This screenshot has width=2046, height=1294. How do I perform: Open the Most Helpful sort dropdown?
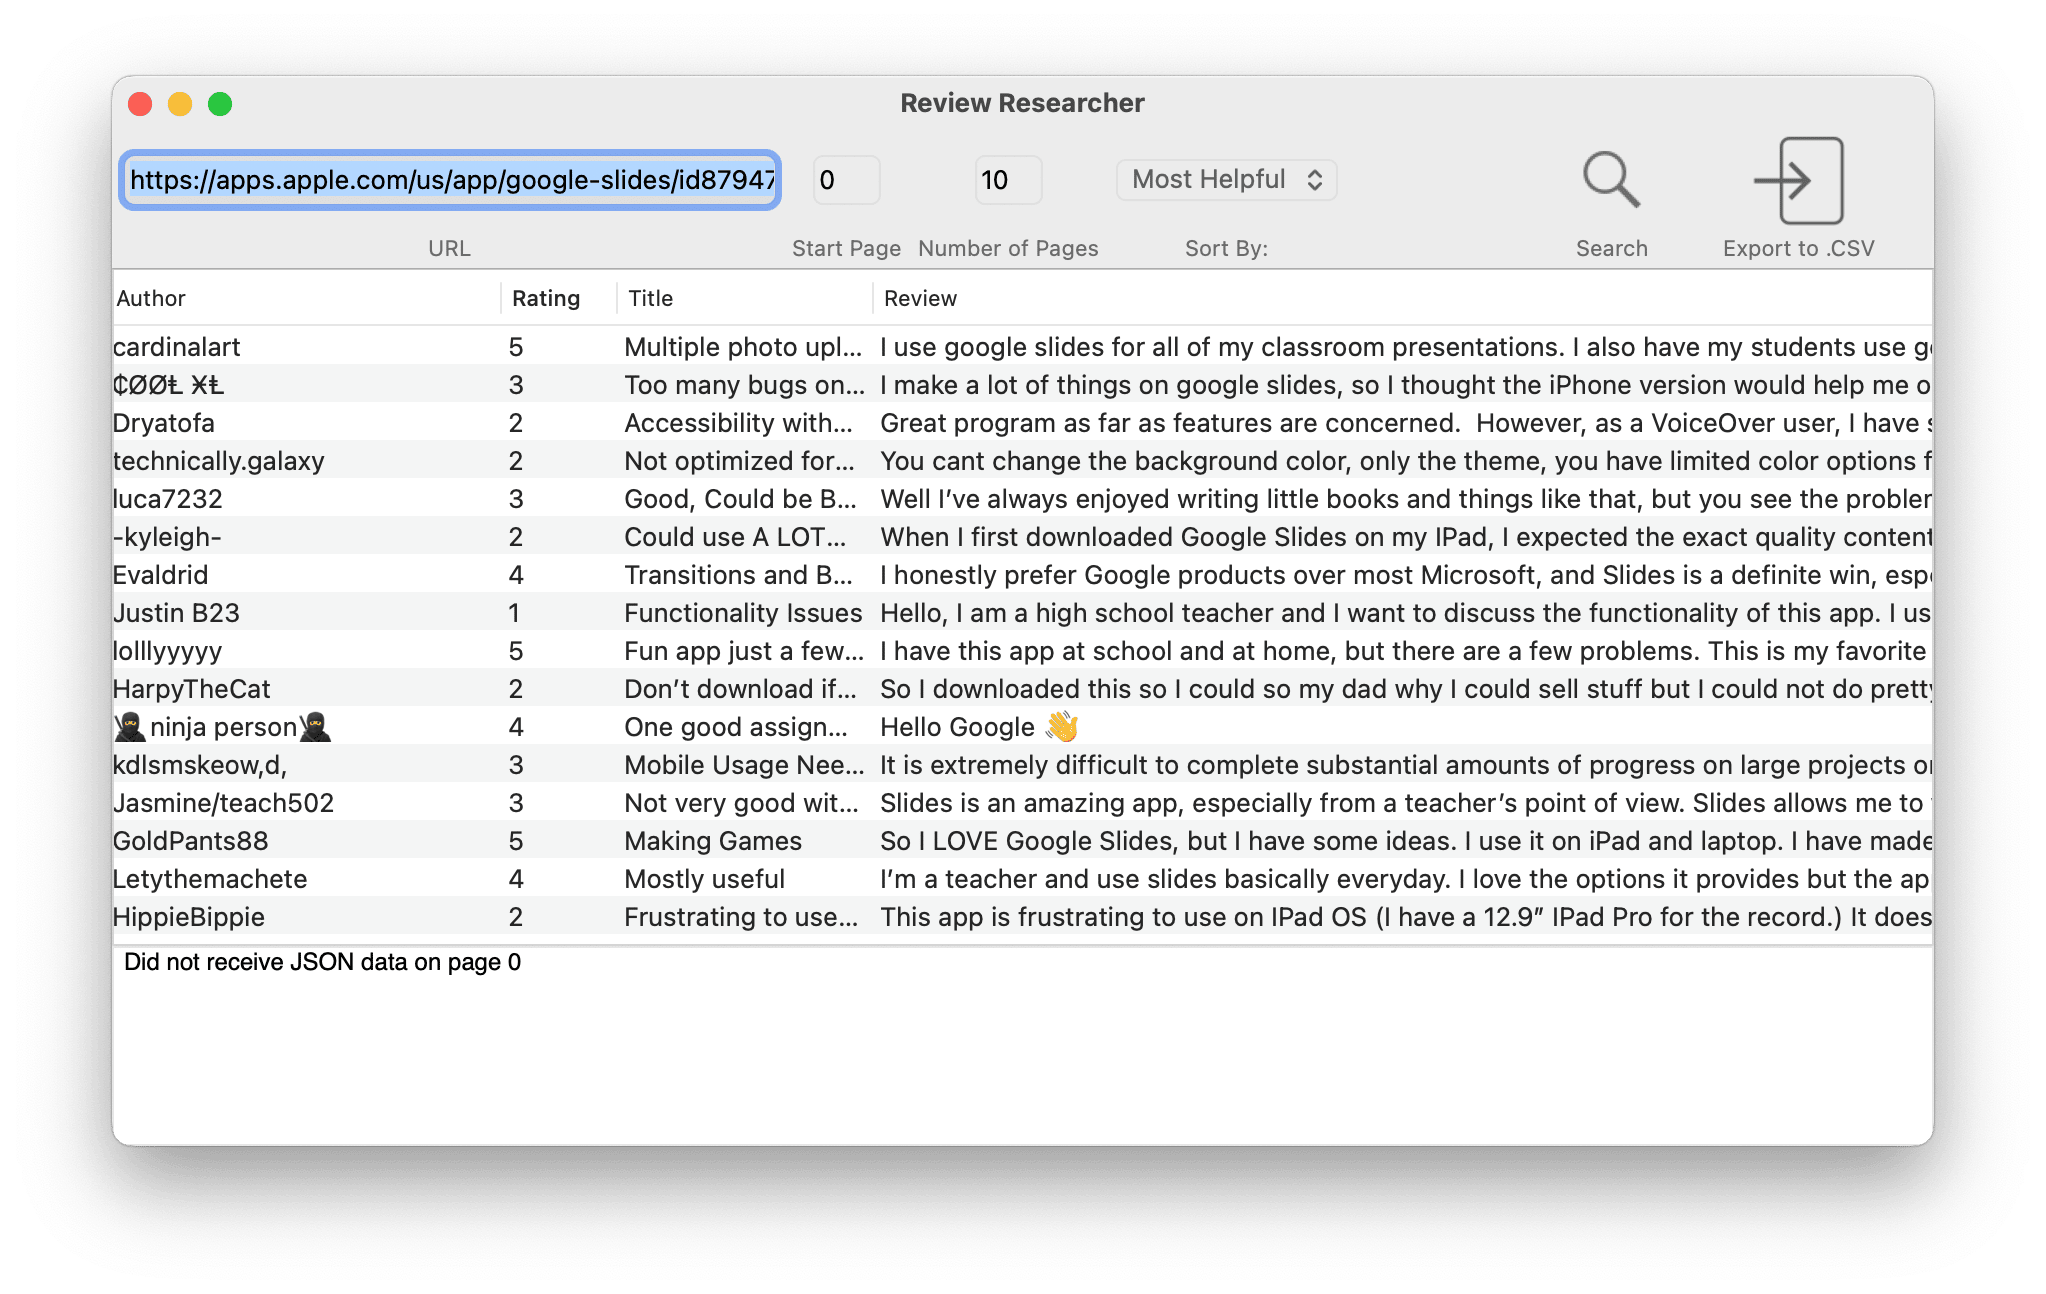(x=1226, y=180)
